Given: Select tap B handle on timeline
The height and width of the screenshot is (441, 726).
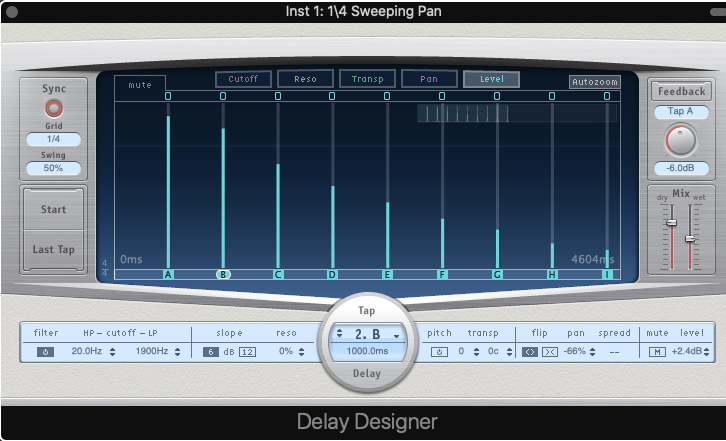Looking at the screenshot, I should tap(223, 275).
